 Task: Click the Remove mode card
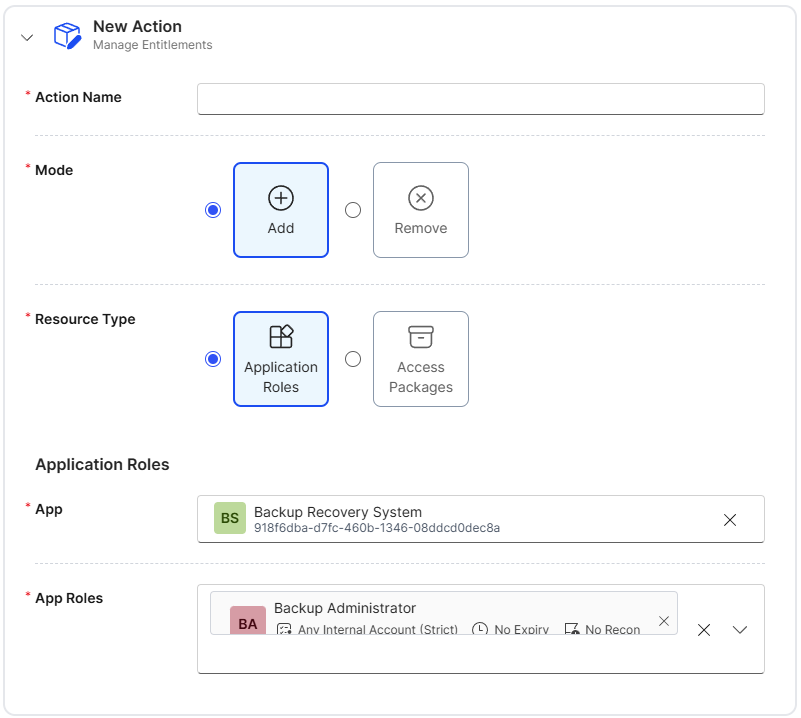pos(421,210)
